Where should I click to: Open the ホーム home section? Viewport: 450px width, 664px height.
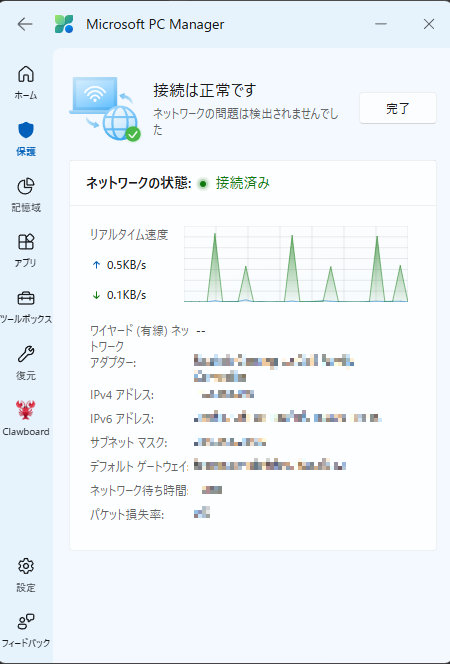tap(26, 83)
